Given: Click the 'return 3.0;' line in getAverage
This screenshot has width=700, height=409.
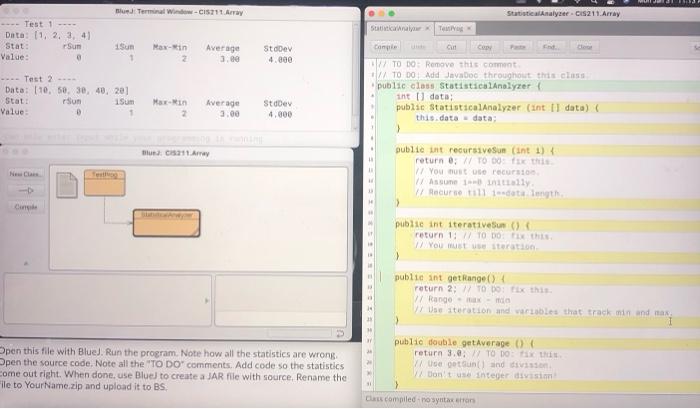Looking at the screenshot, I should click(x=488, y=354).
